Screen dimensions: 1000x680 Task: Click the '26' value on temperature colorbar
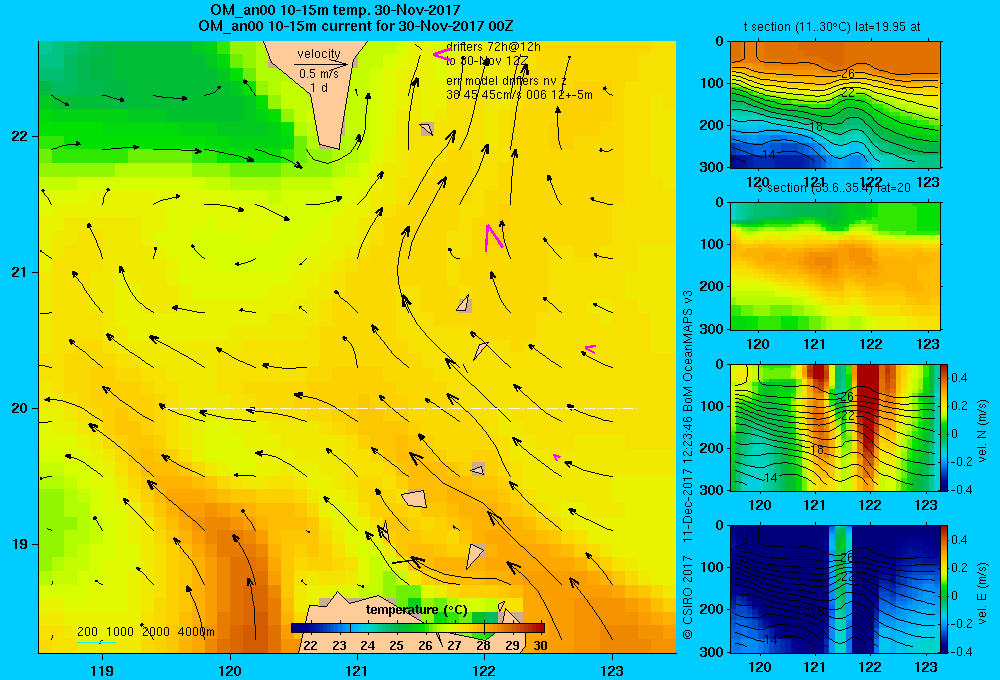click(425, 646)
